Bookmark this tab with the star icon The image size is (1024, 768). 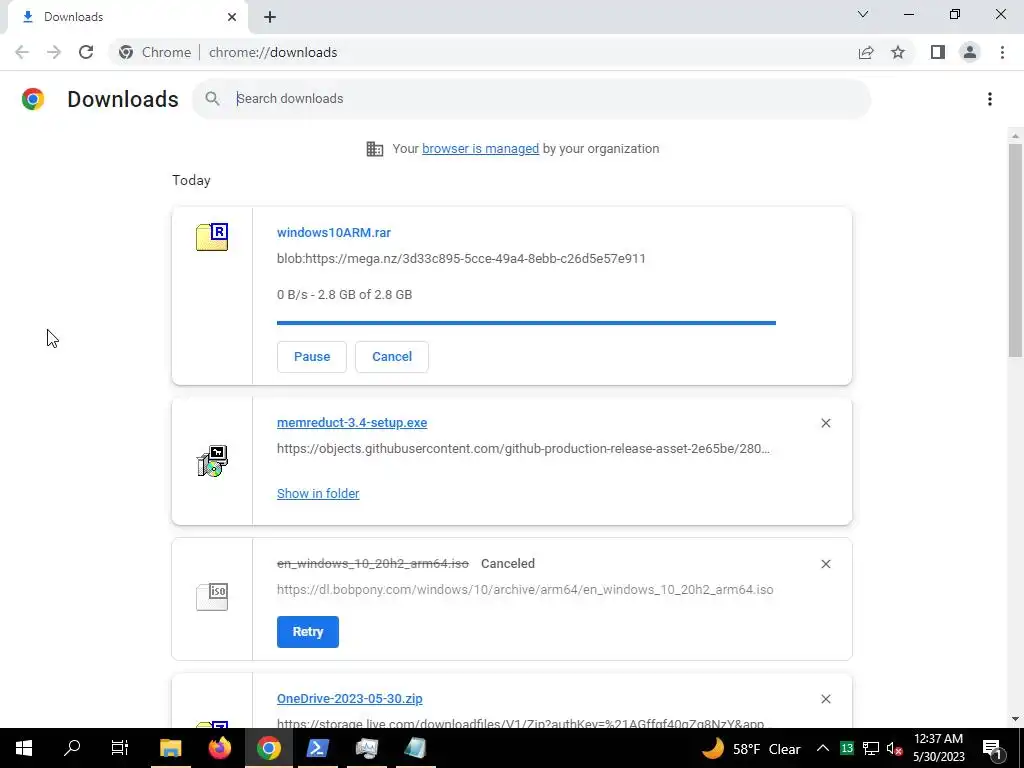pos(898,52)
